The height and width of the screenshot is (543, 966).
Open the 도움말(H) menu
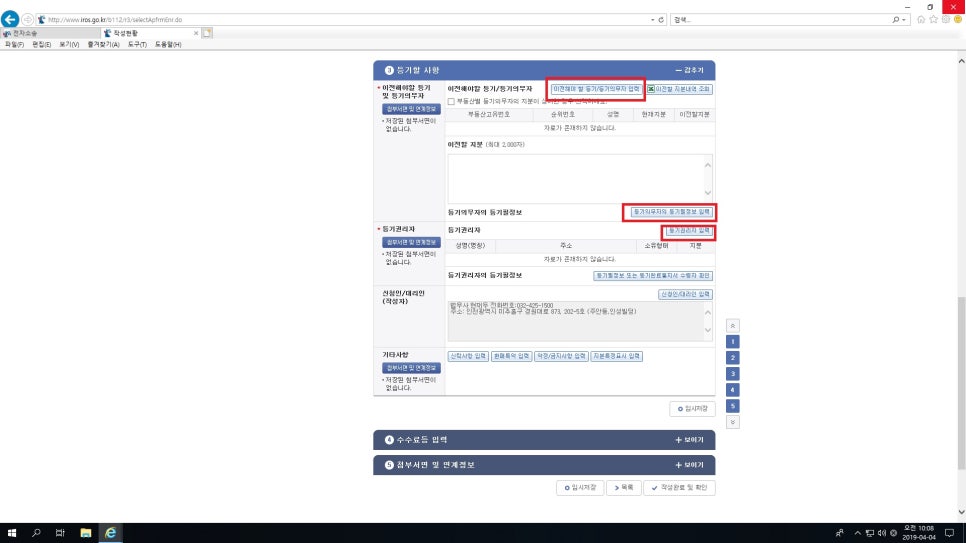coord(168,44)
